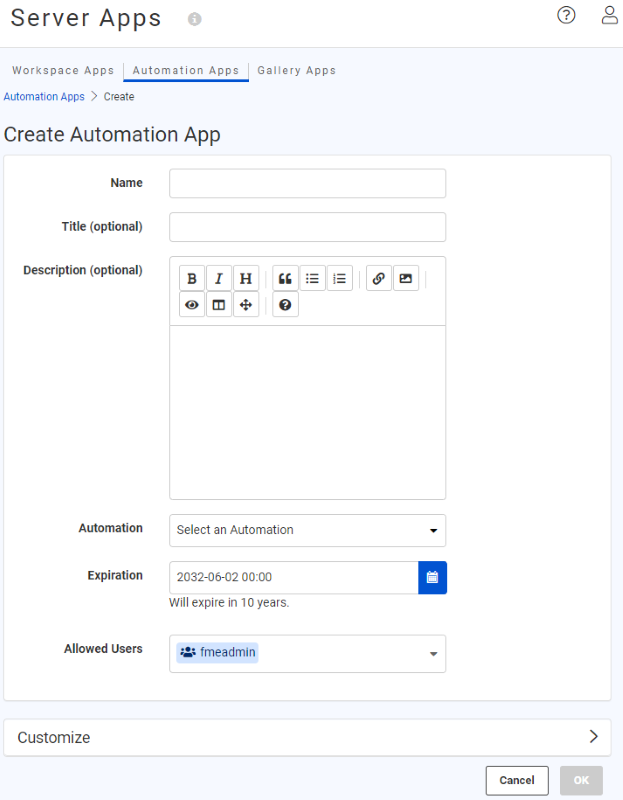Open the calendar picker for Expiration
The height and width of the screenshot is (800, 623).
click(x=432, y=577)
